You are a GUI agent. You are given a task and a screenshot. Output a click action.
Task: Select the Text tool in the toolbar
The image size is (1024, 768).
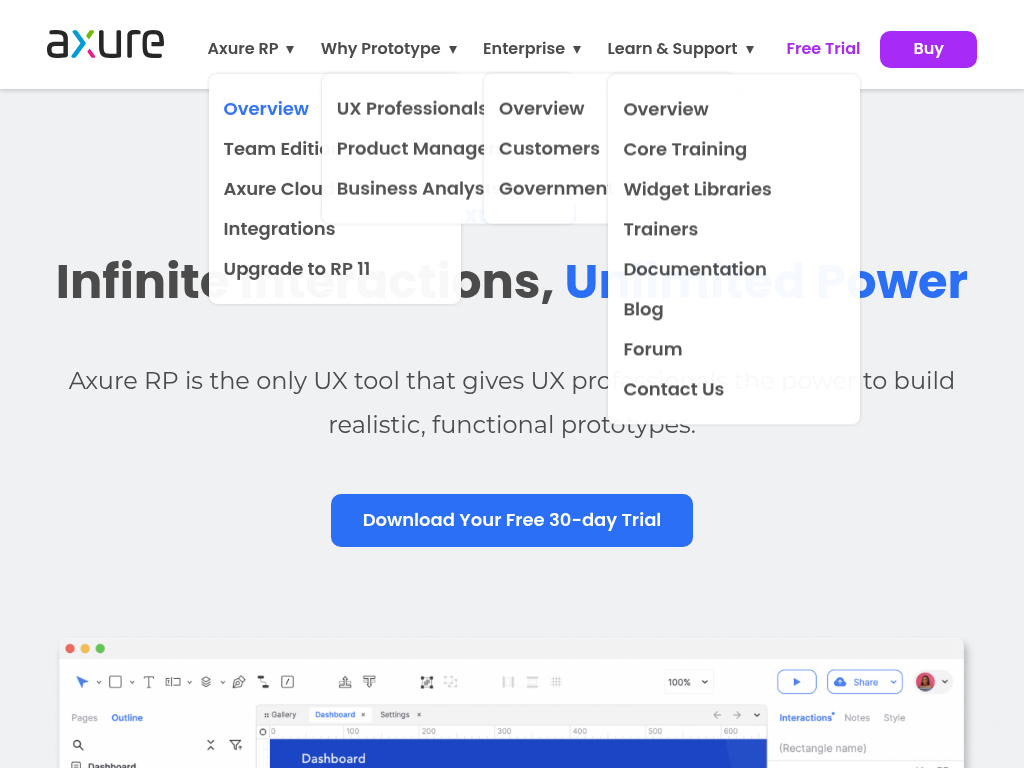coord(149,682)
